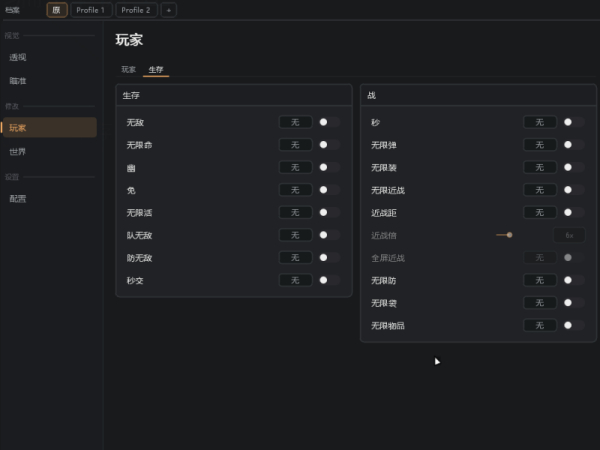Toggle the 队无敌 switch

[x=329, y=235]
